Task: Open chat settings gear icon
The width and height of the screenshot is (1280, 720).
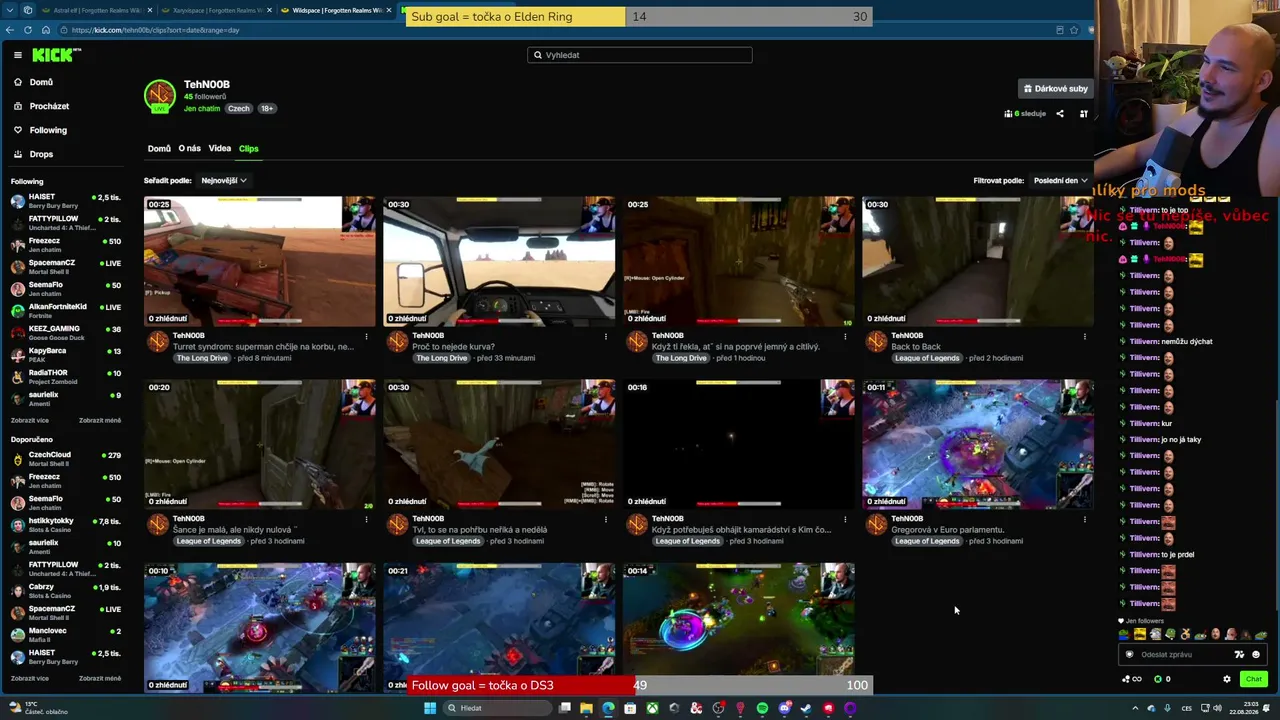Action: 1227,679
